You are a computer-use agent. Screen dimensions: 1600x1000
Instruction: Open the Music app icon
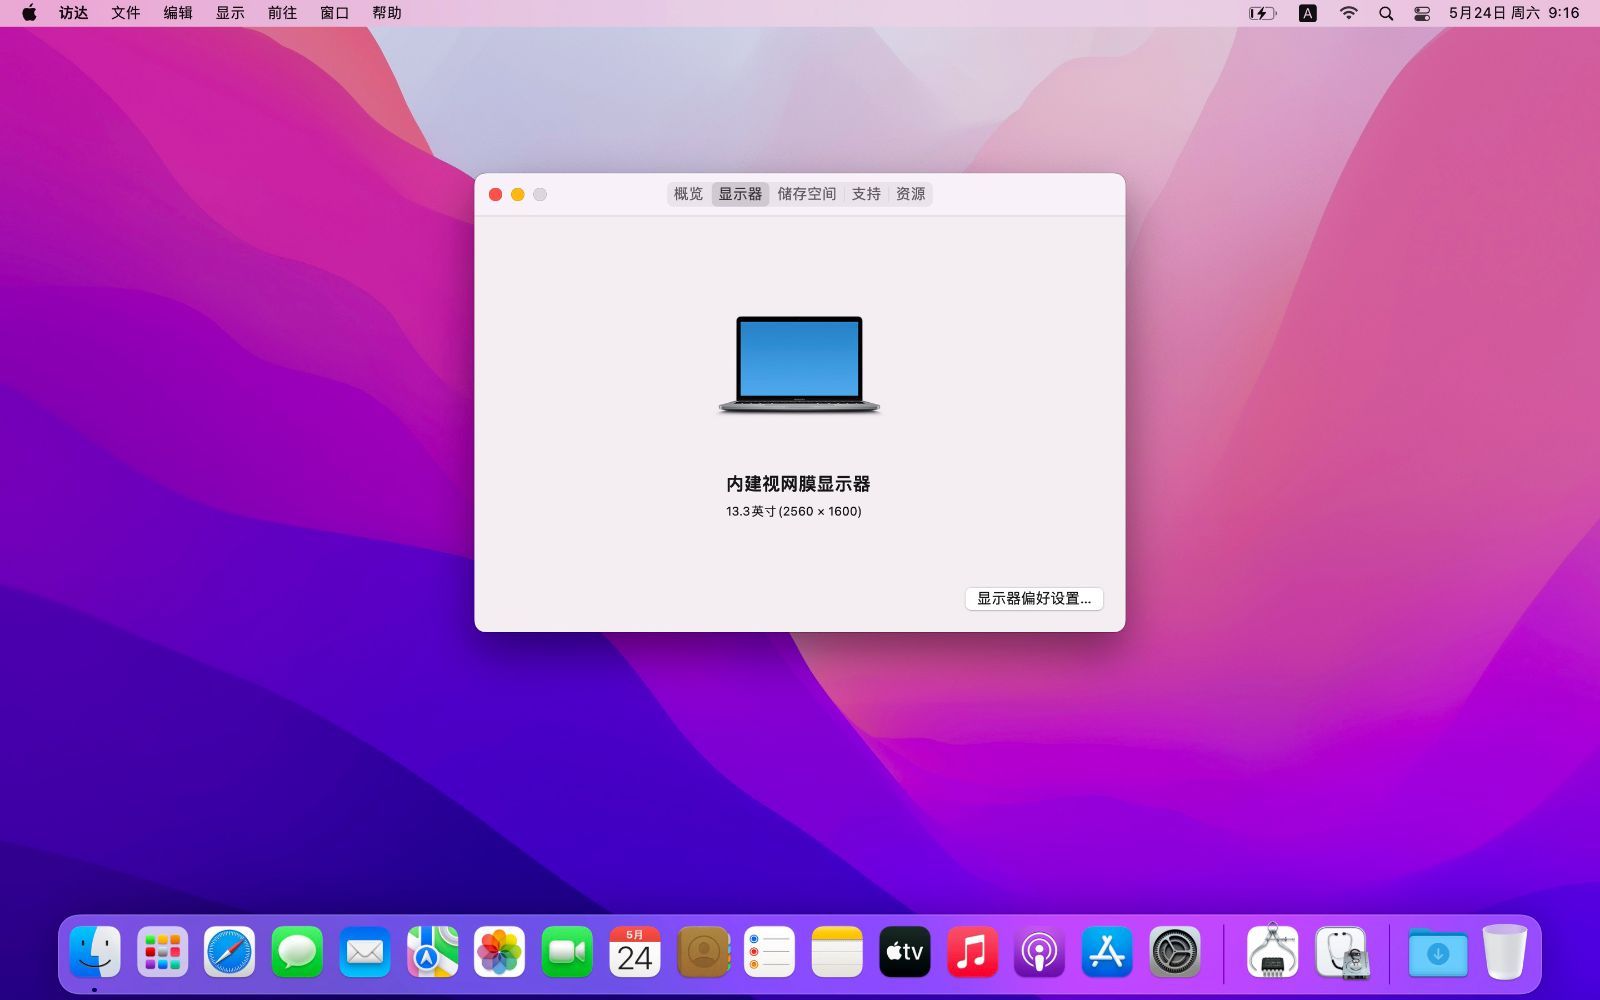point(972,952)
